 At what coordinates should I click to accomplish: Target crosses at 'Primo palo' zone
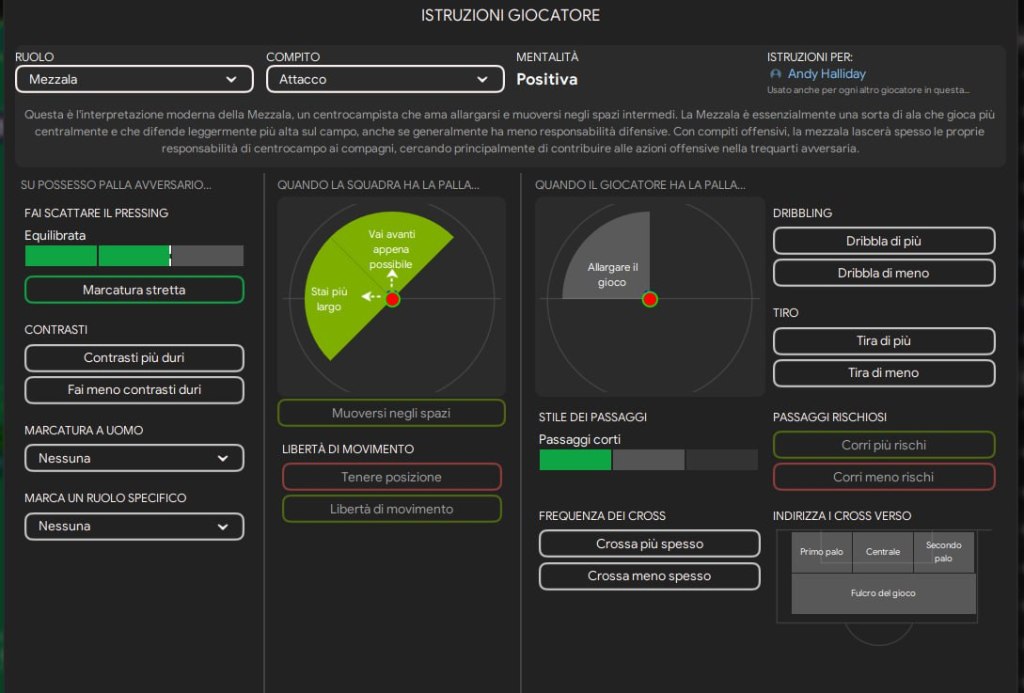click(821, 552)
